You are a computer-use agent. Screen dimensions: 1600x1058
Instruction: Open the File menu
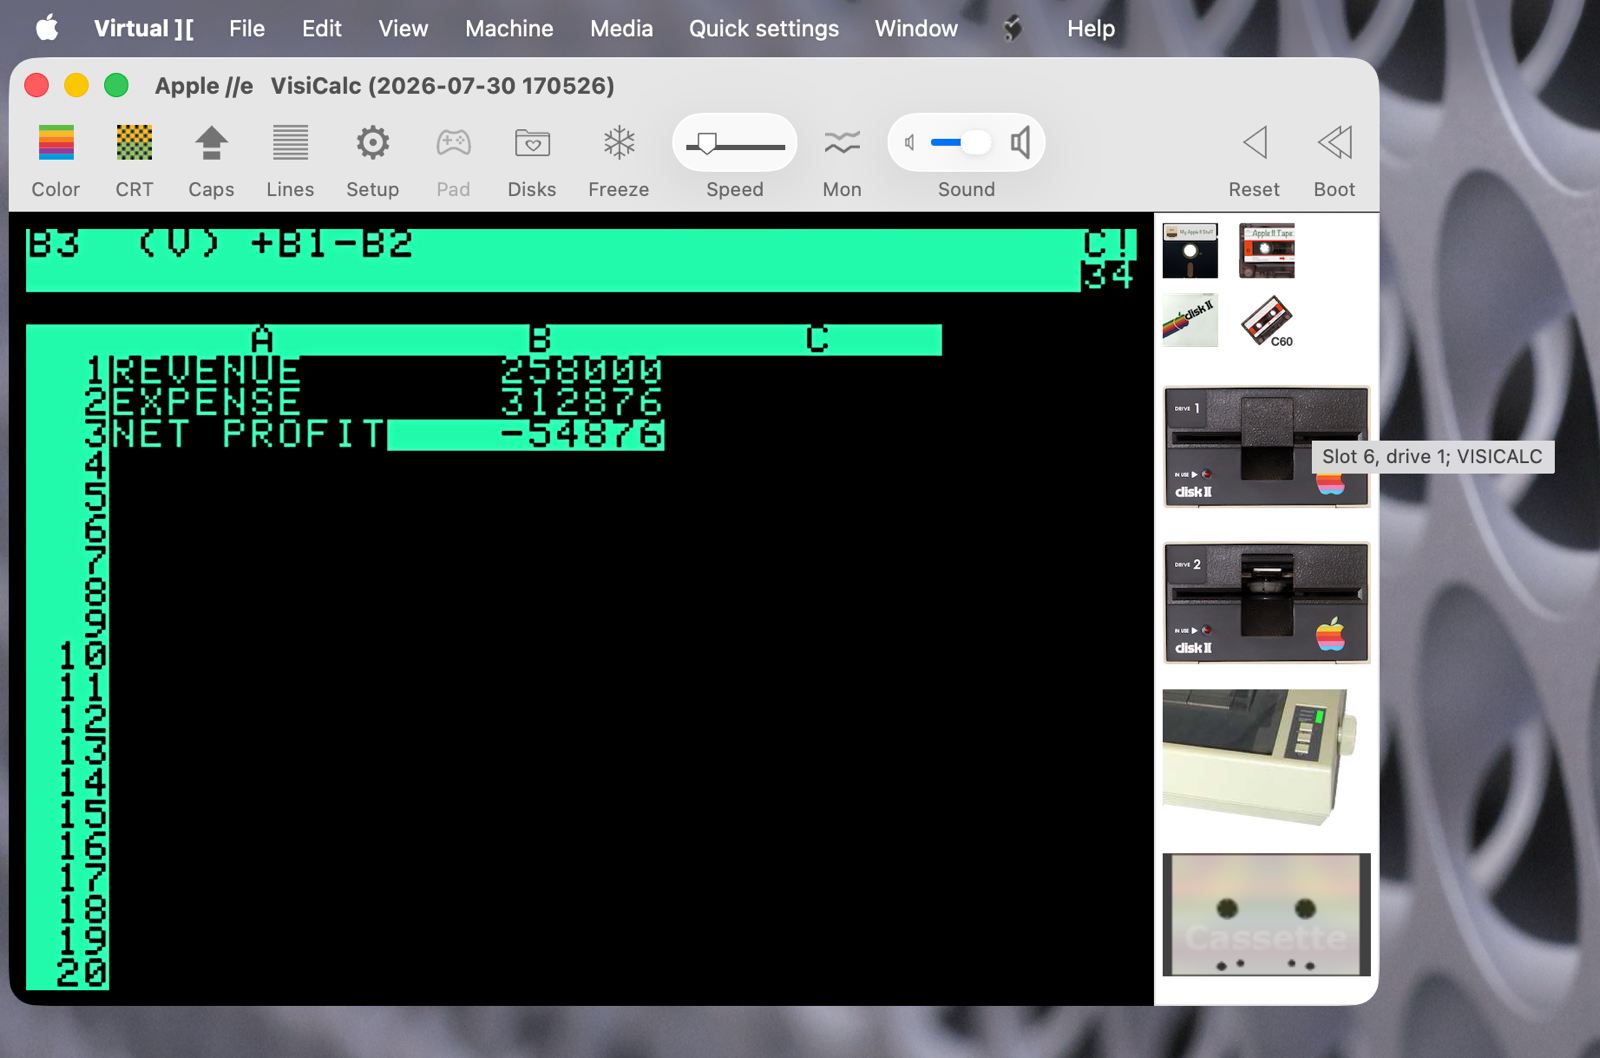click(247, 28)
